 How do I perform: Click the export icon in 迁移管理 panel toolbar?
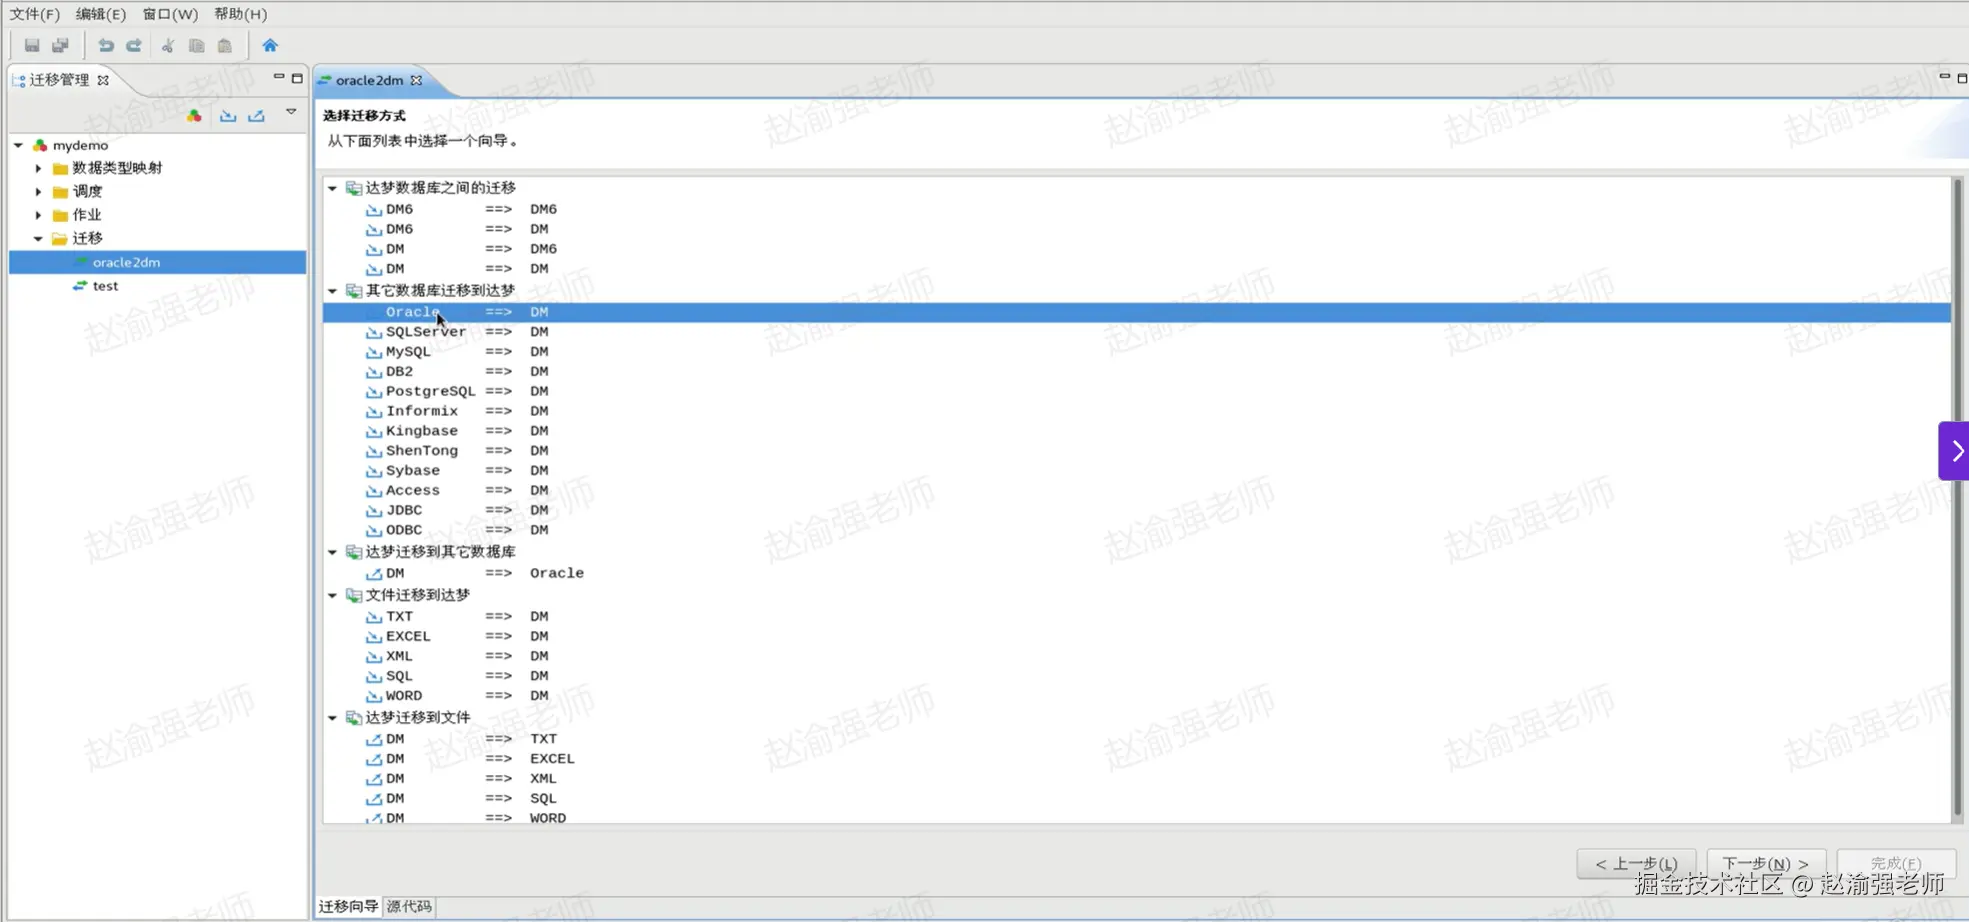click(x=256, y=116)
